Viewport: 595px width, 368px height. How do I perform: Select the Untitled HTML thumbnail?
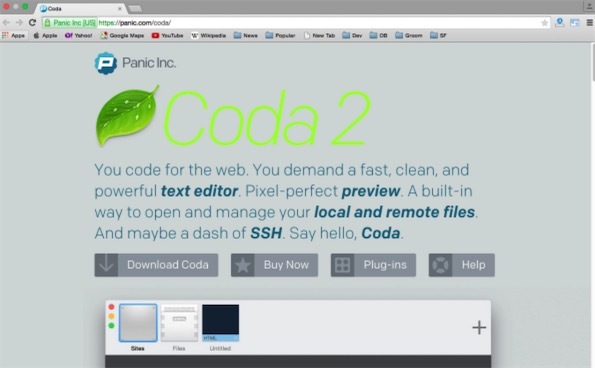point(220,323)
